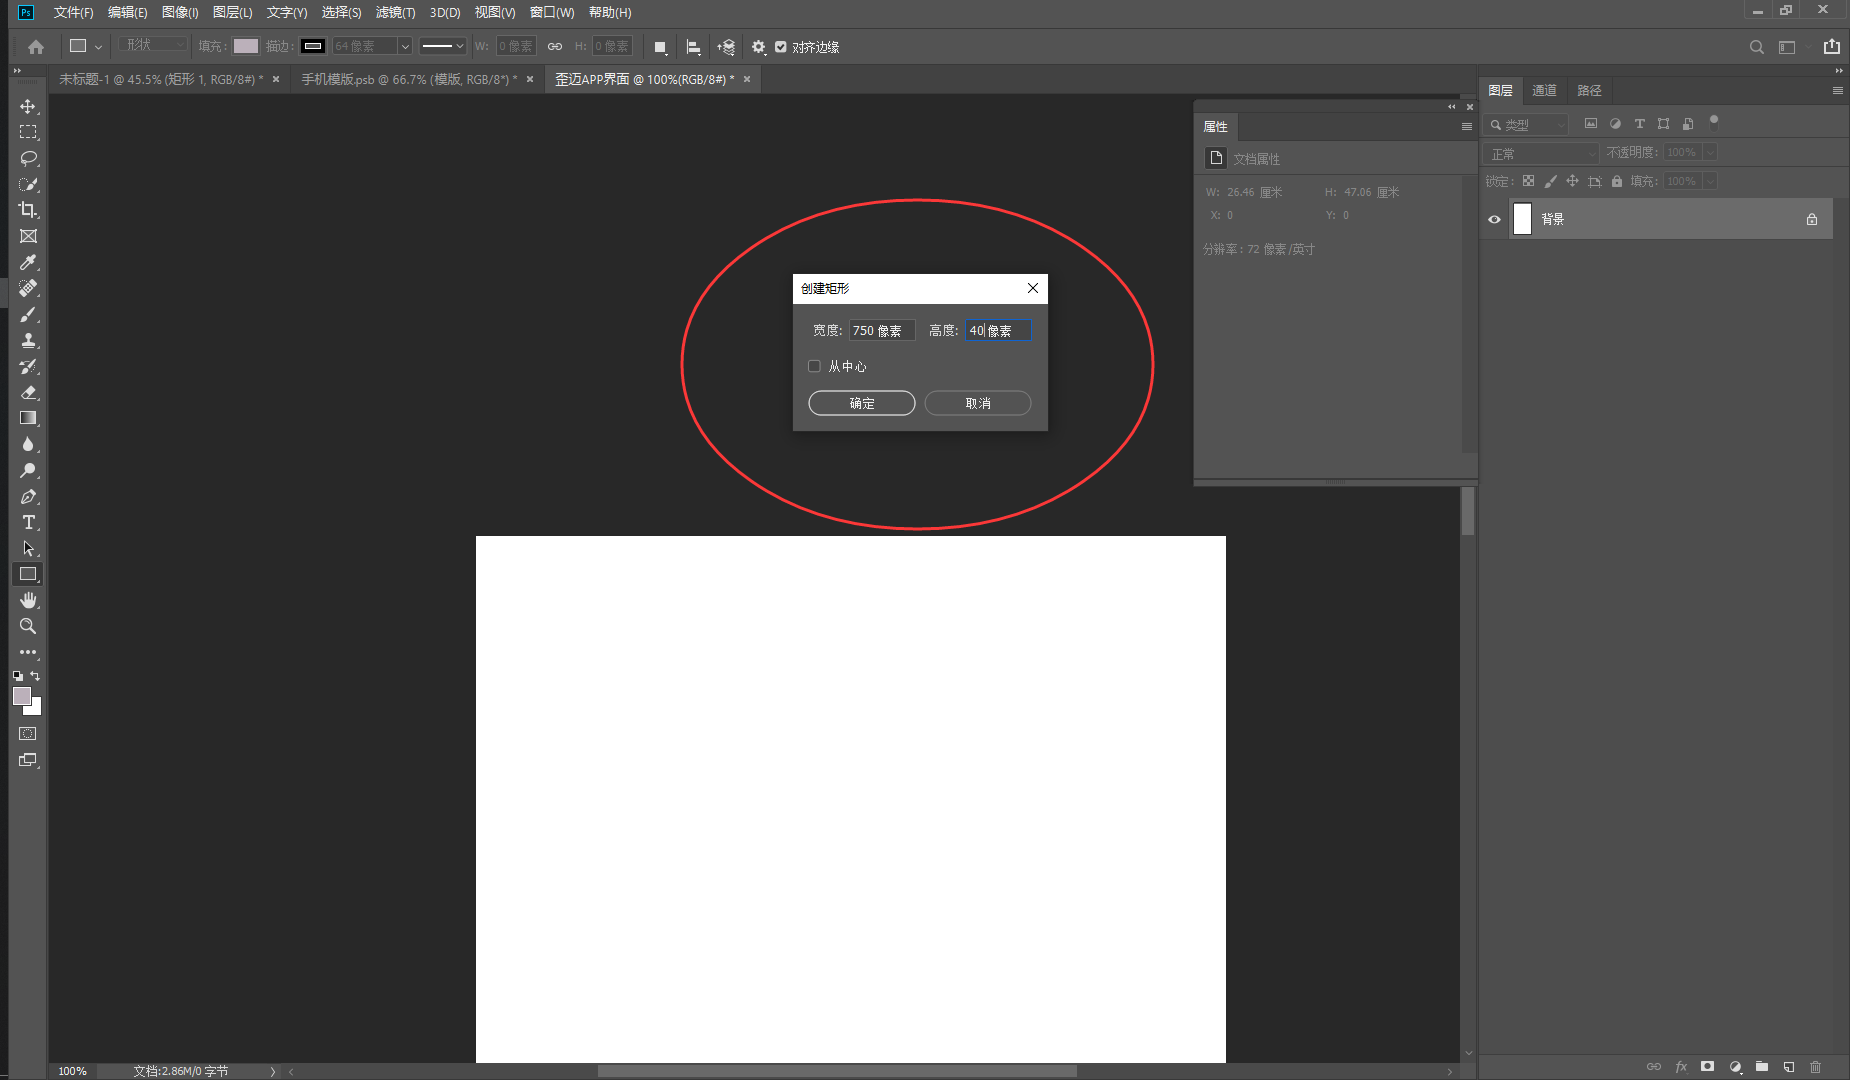
Task: Select the Crop tool
Action: click(28, 210)
